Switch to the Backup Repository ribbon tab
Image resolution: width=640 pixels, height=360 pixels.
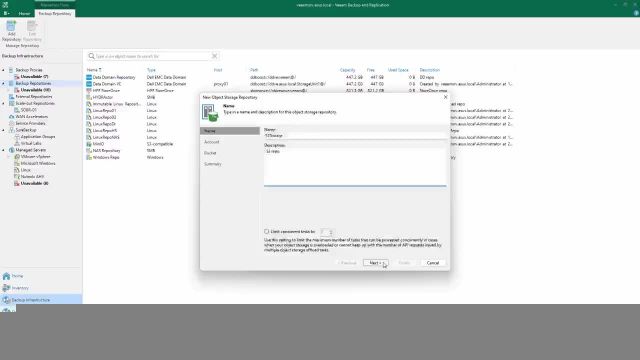click(55, 13)
